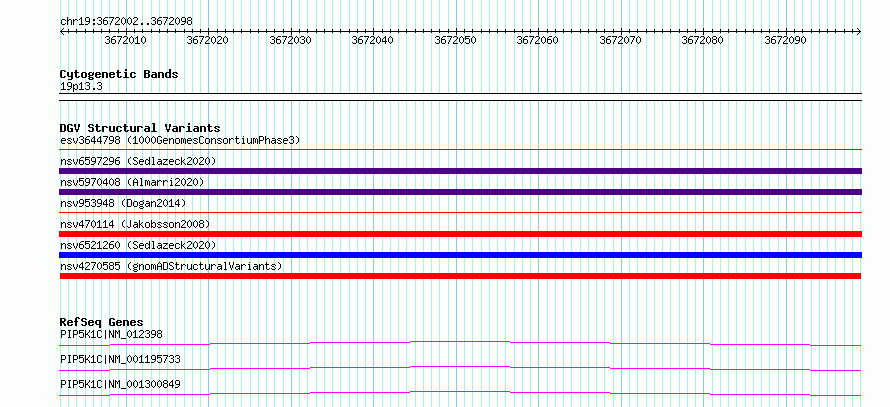Select ruler position 3672030
Image resolution: width=890 pixels, height=407 pixels.
(x=291, y=41)
